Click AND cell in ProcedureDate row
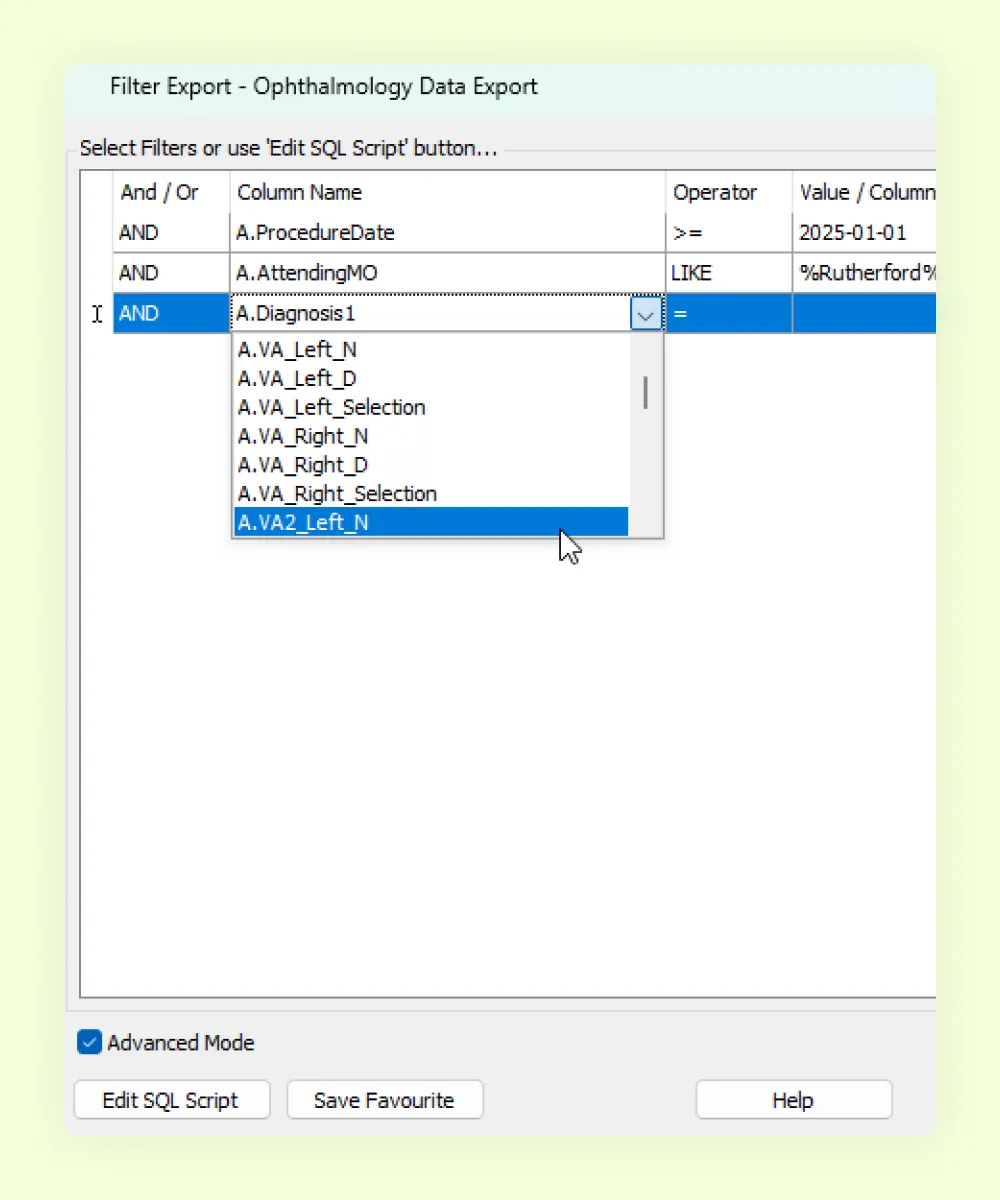The height and width of the screenshot is (1200, 1000). (171, 233)
